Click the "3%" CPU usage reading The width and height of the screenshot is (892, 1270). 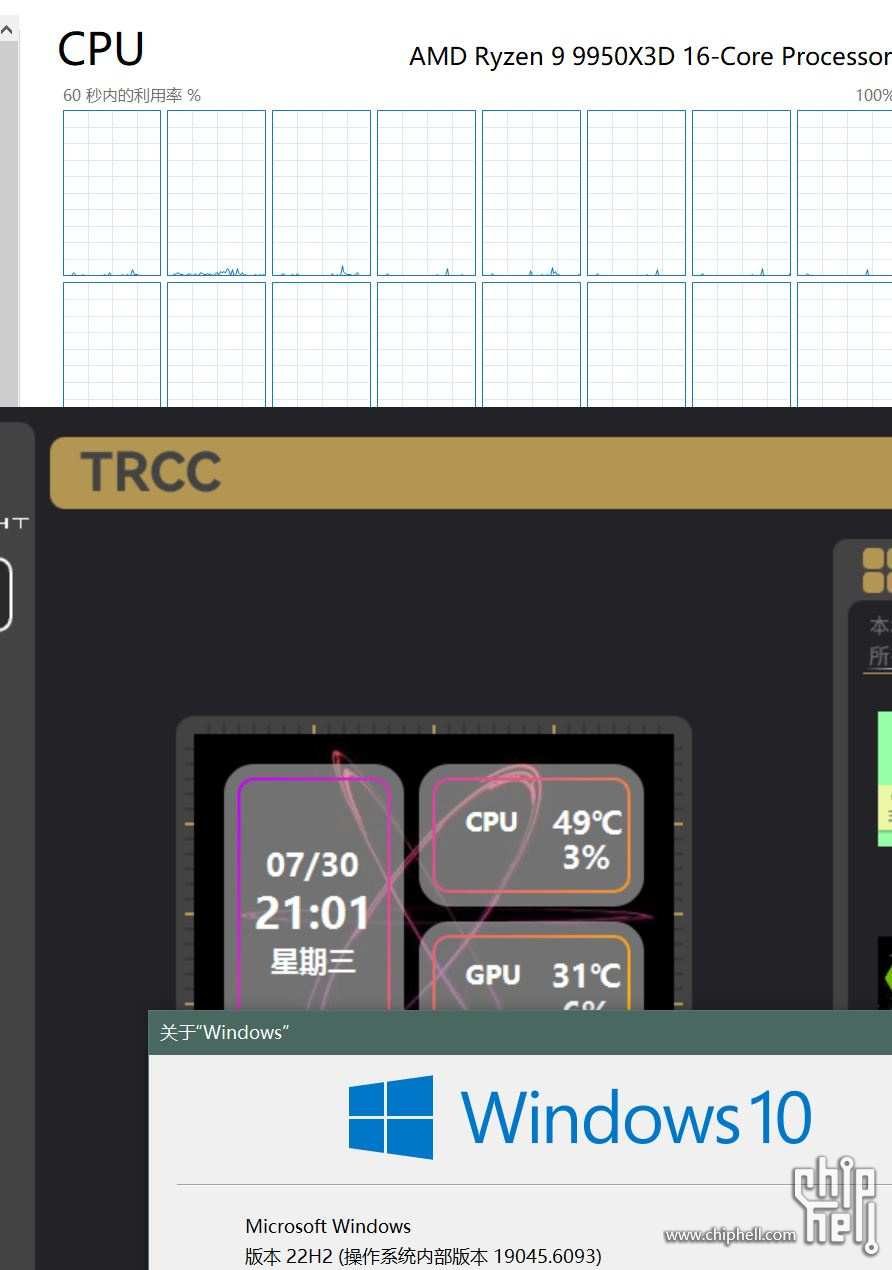tap(586, 858)
